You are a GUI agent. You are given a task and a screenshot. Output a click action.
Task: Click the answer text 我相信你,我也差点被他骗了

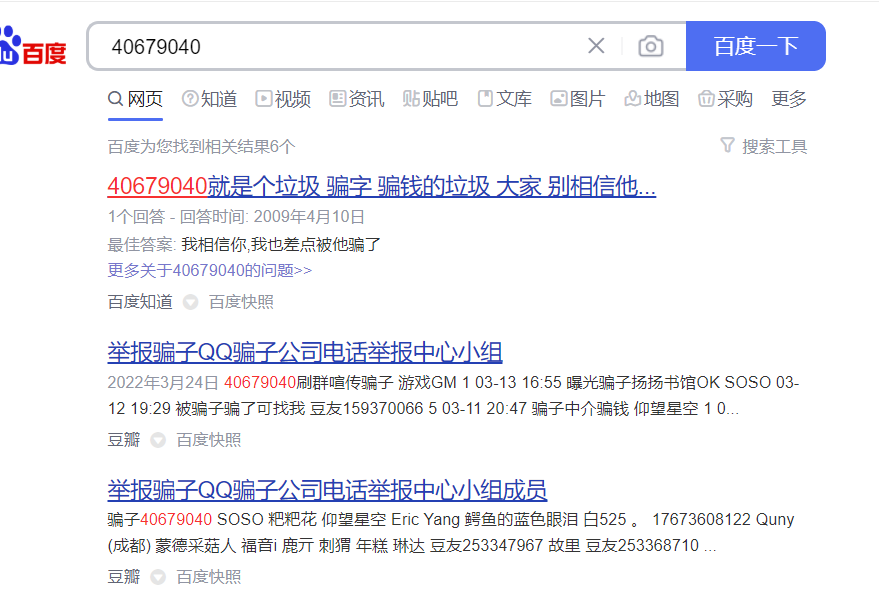281,244
